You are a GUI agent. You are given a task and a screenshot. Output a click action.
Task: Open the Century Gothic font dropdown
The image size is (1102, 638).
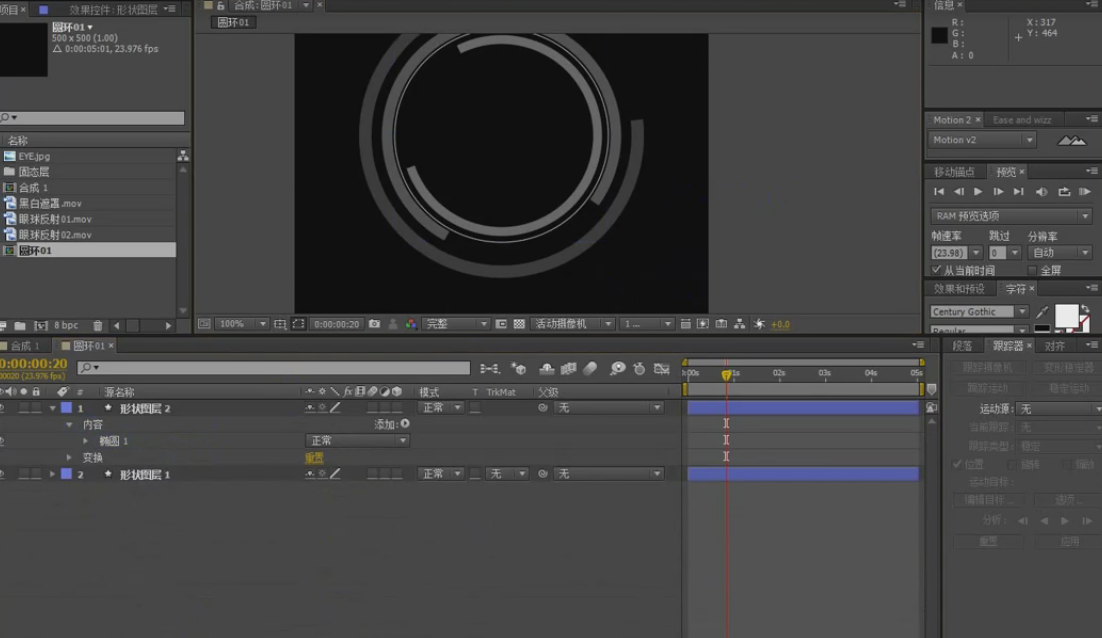coord(979,312)
